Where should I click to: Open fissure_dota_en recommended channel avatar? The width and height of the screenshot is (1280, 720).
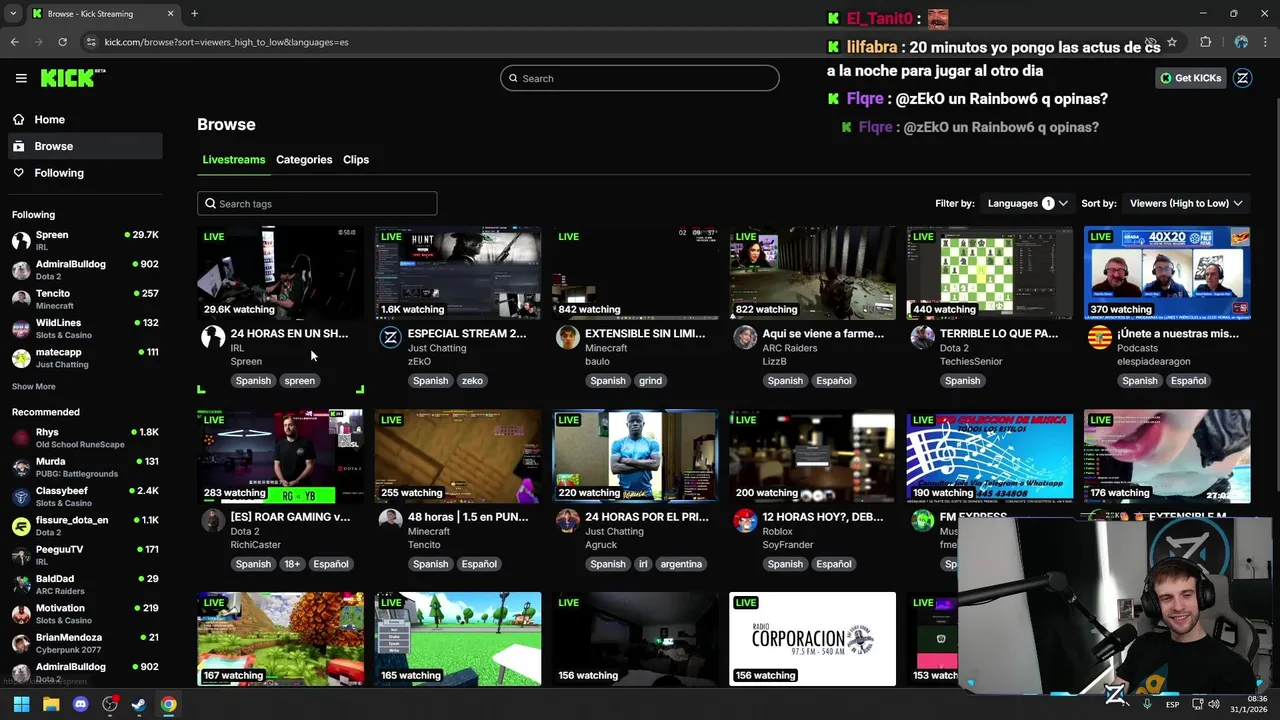(x=21, y=526)
